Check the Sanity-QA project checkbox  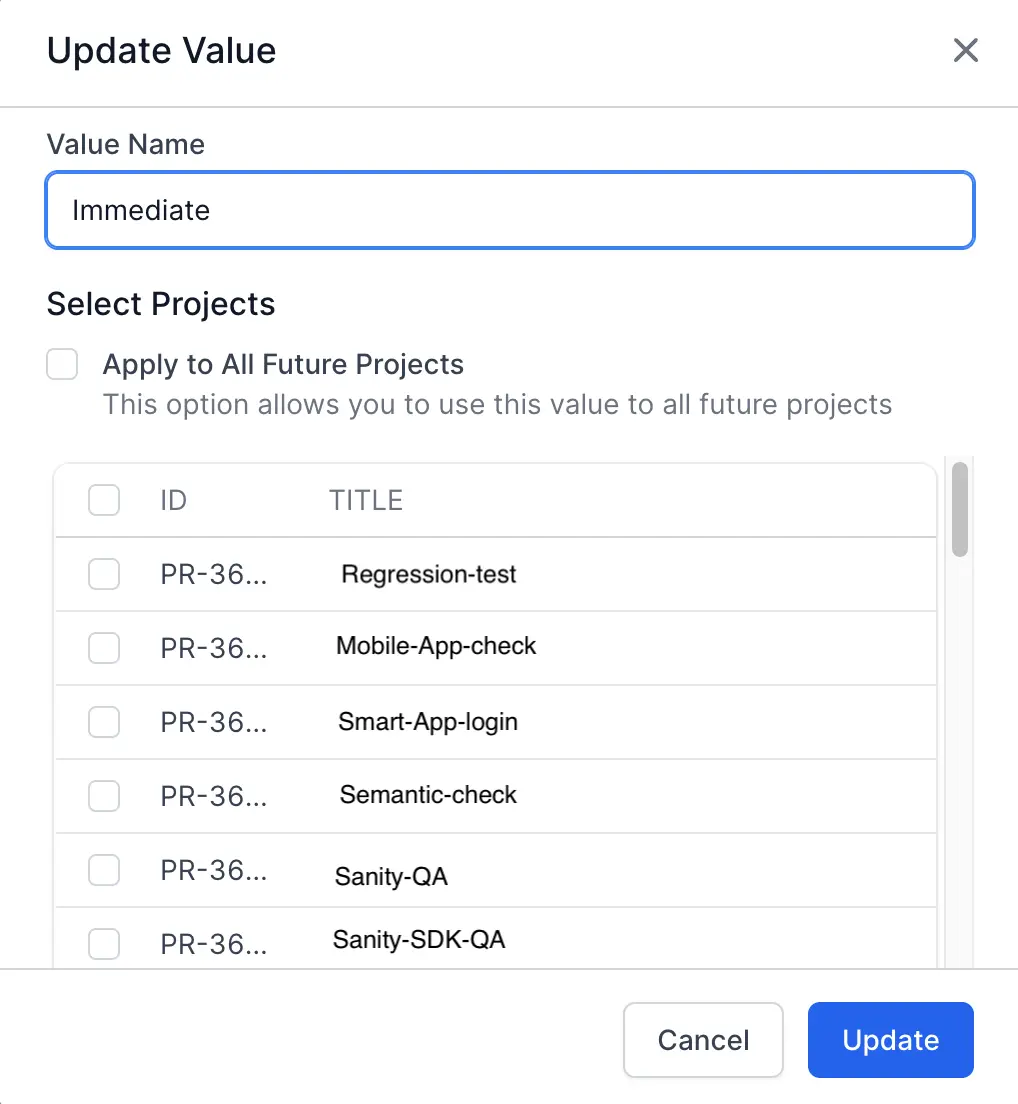click(x=104, y=870)
